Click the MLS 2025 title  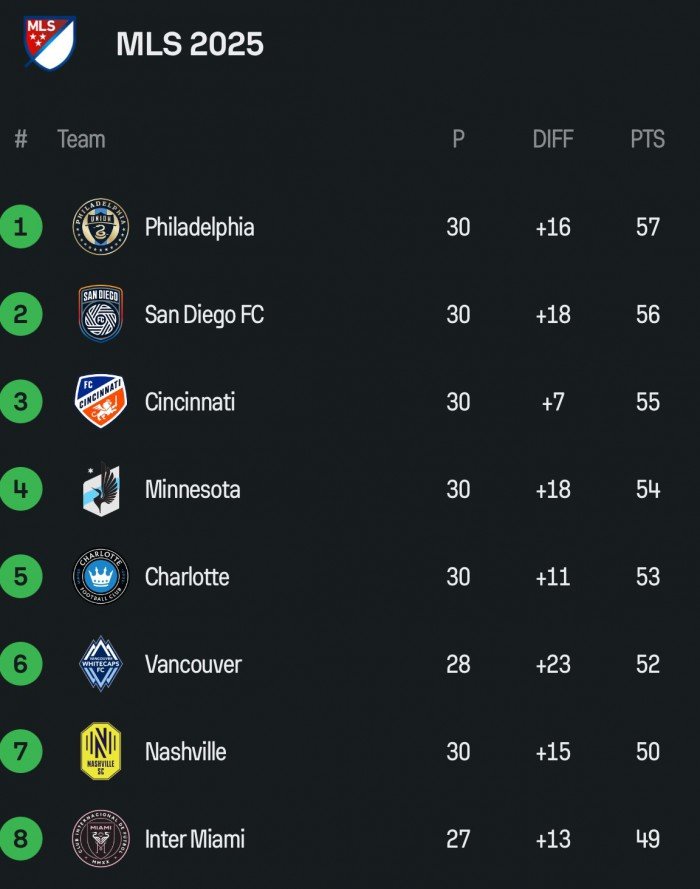[x=190, y=44]
